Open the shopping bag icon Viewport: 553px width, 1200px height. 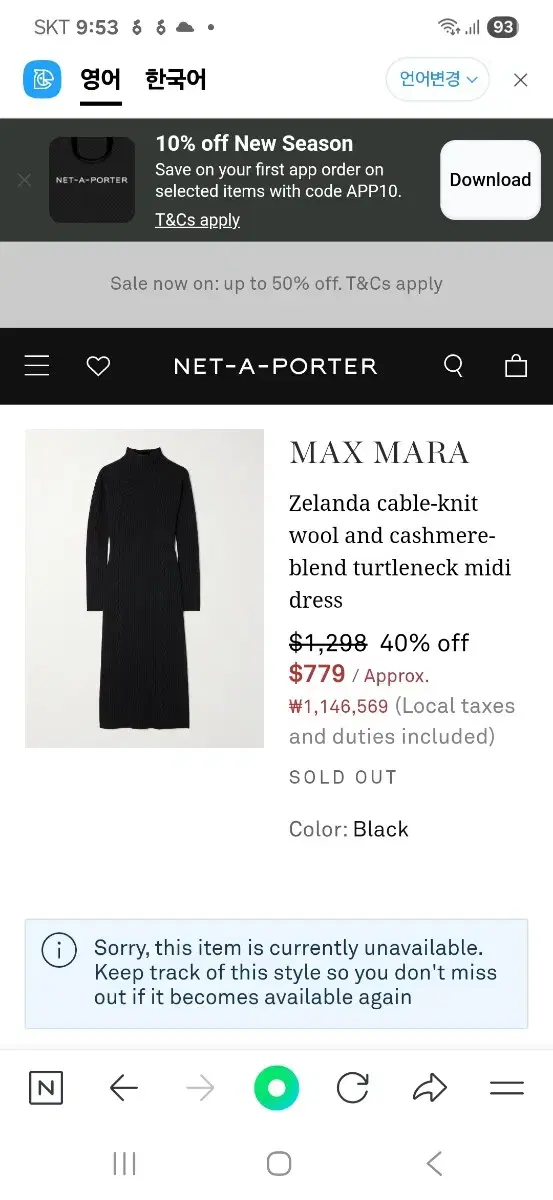(x=516, y=366)
